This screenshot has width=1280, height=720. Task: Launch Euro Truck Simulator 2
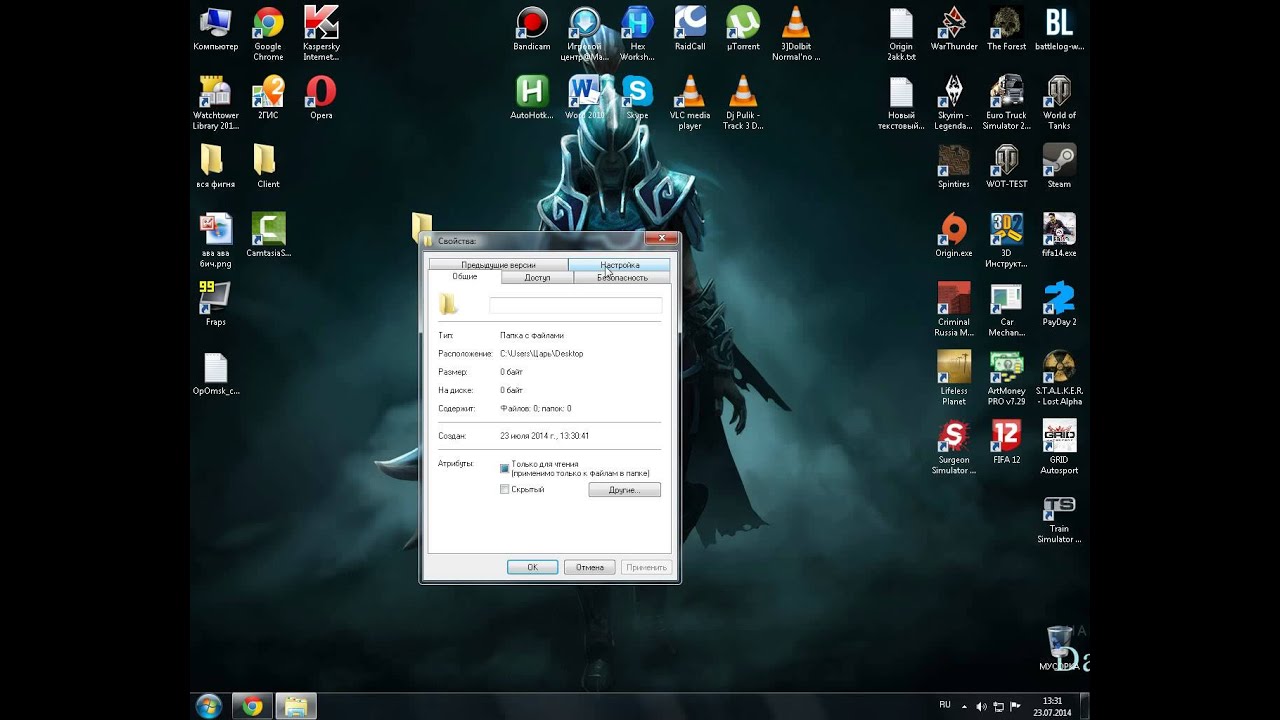coord(1007,103)
